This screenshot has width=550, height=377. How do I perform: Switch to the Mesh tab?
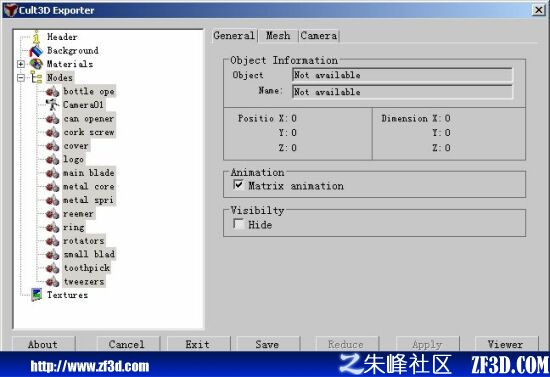[278, 36]
